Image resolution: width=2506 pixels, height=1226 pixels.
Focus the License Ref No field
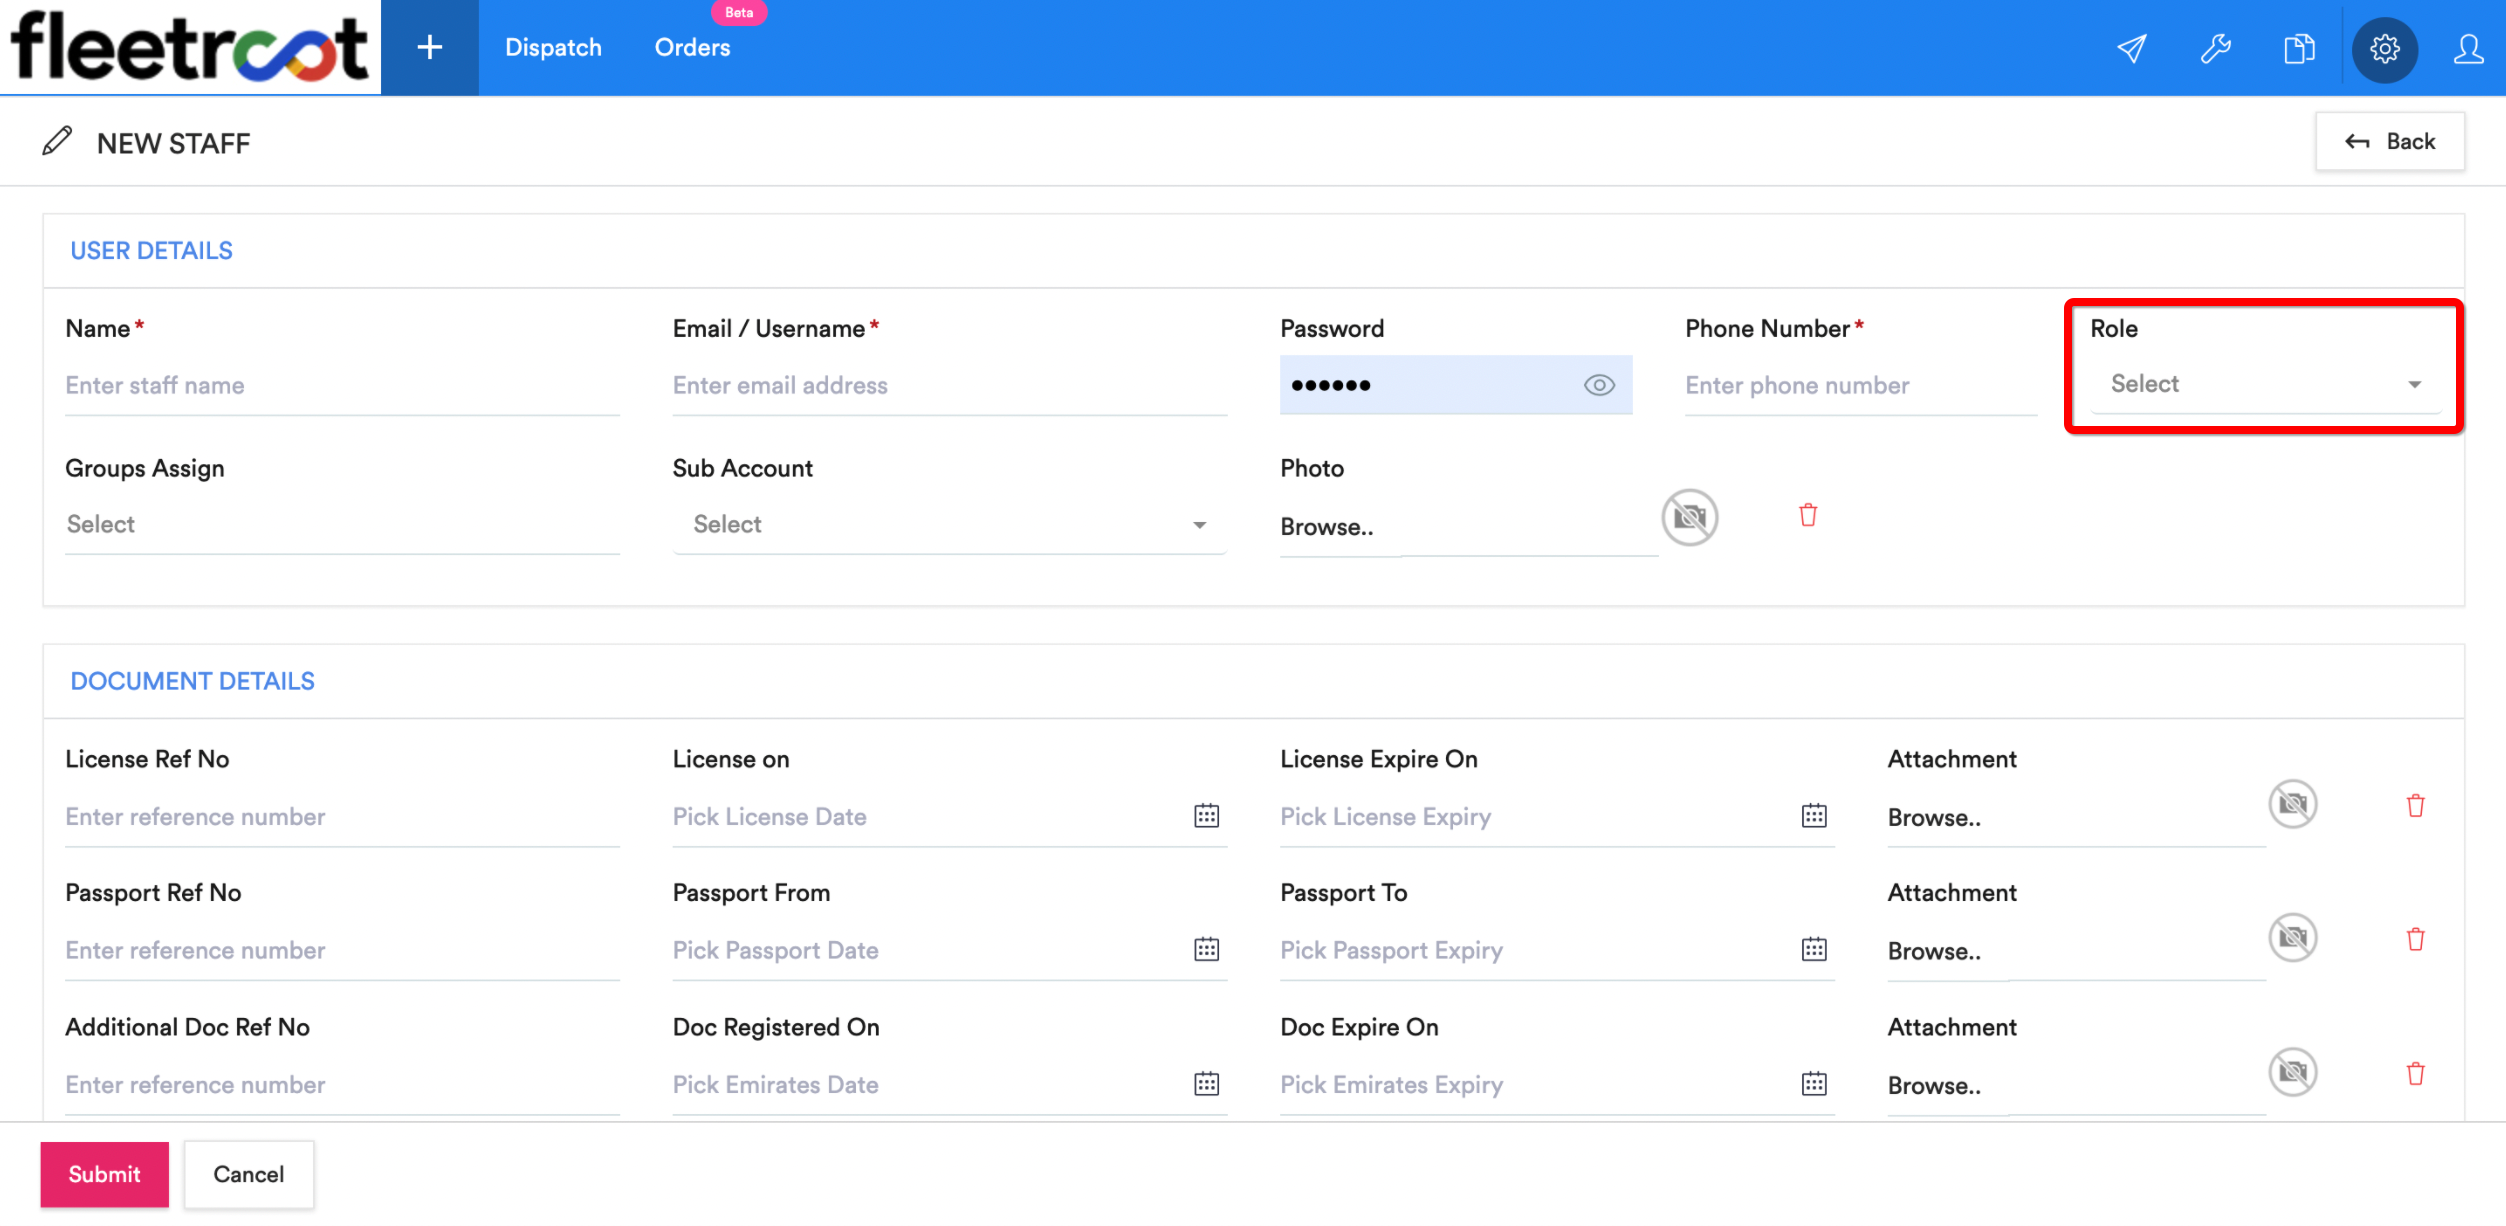[342, 817]
